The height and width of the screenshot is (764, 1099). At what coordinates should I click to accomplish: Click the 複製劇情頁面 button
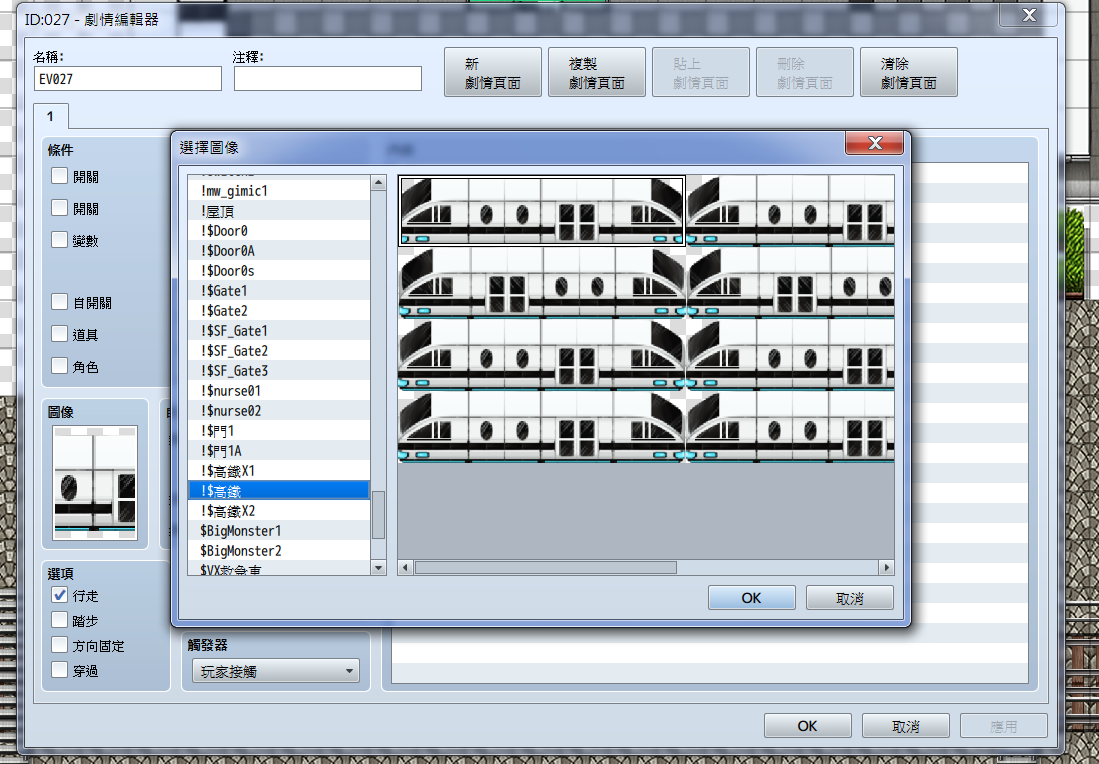click(x=596, y=72)
